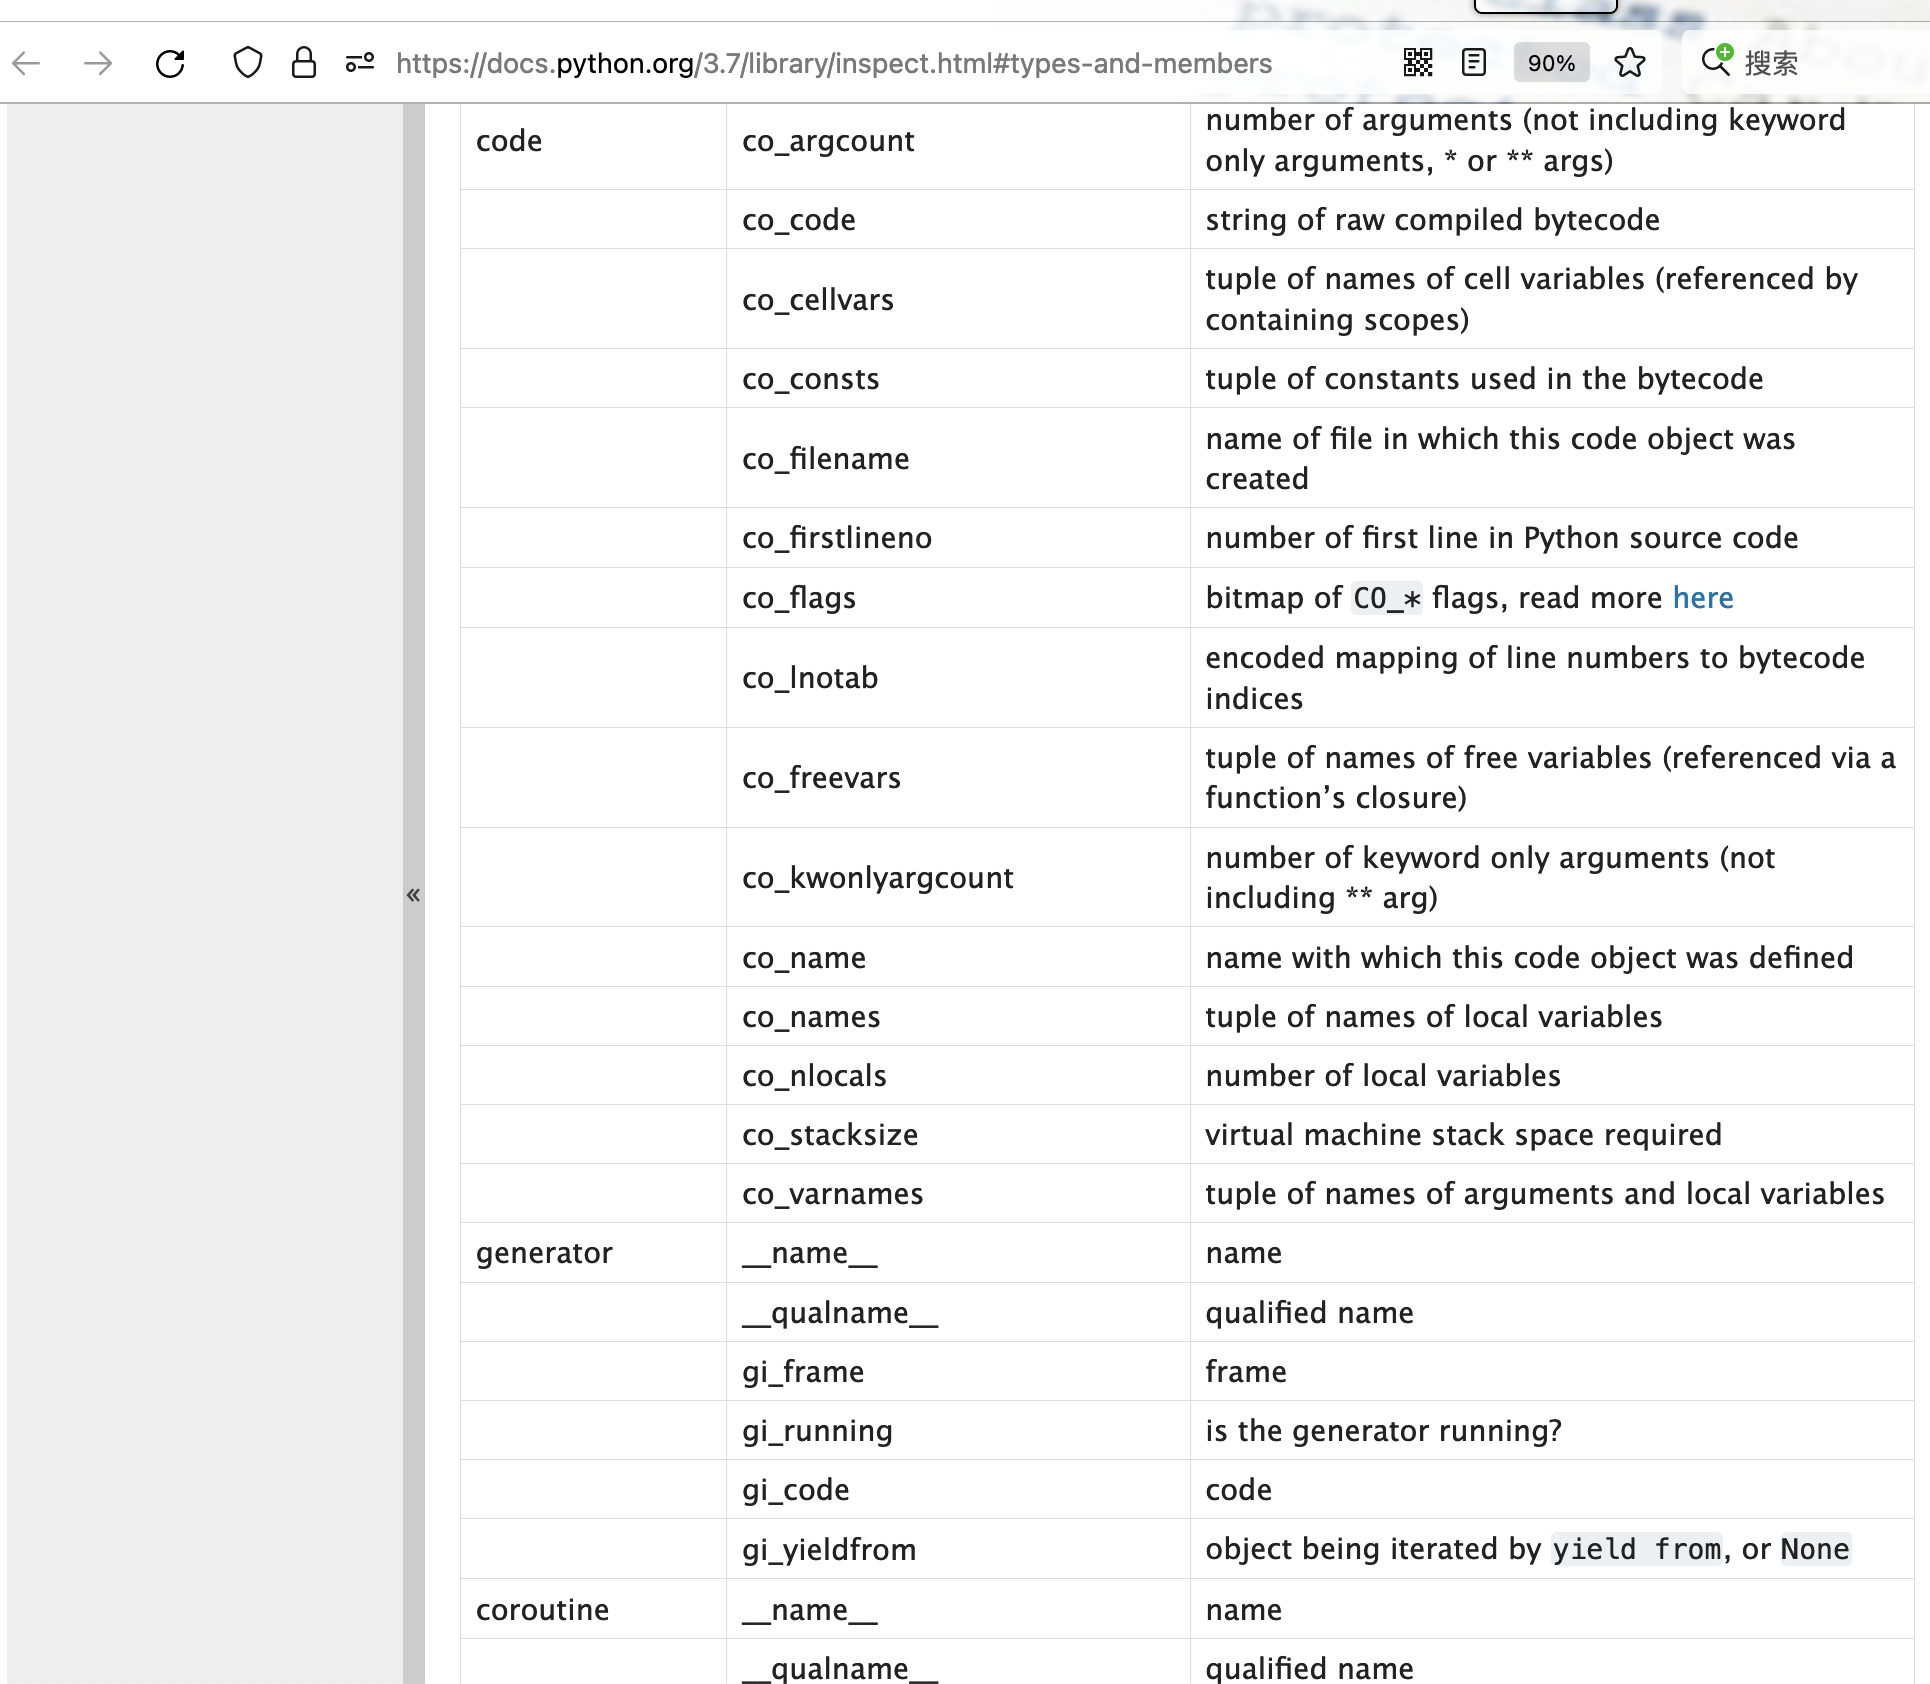Click 'number of first line in Python source code'

click(1502, 538)
